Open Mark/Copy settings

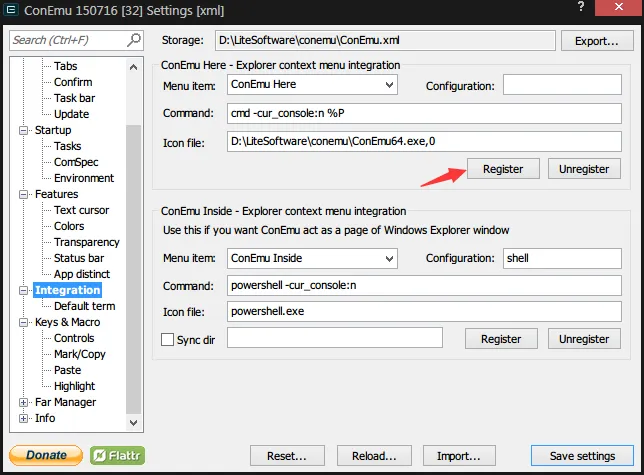tap(80, 354)
